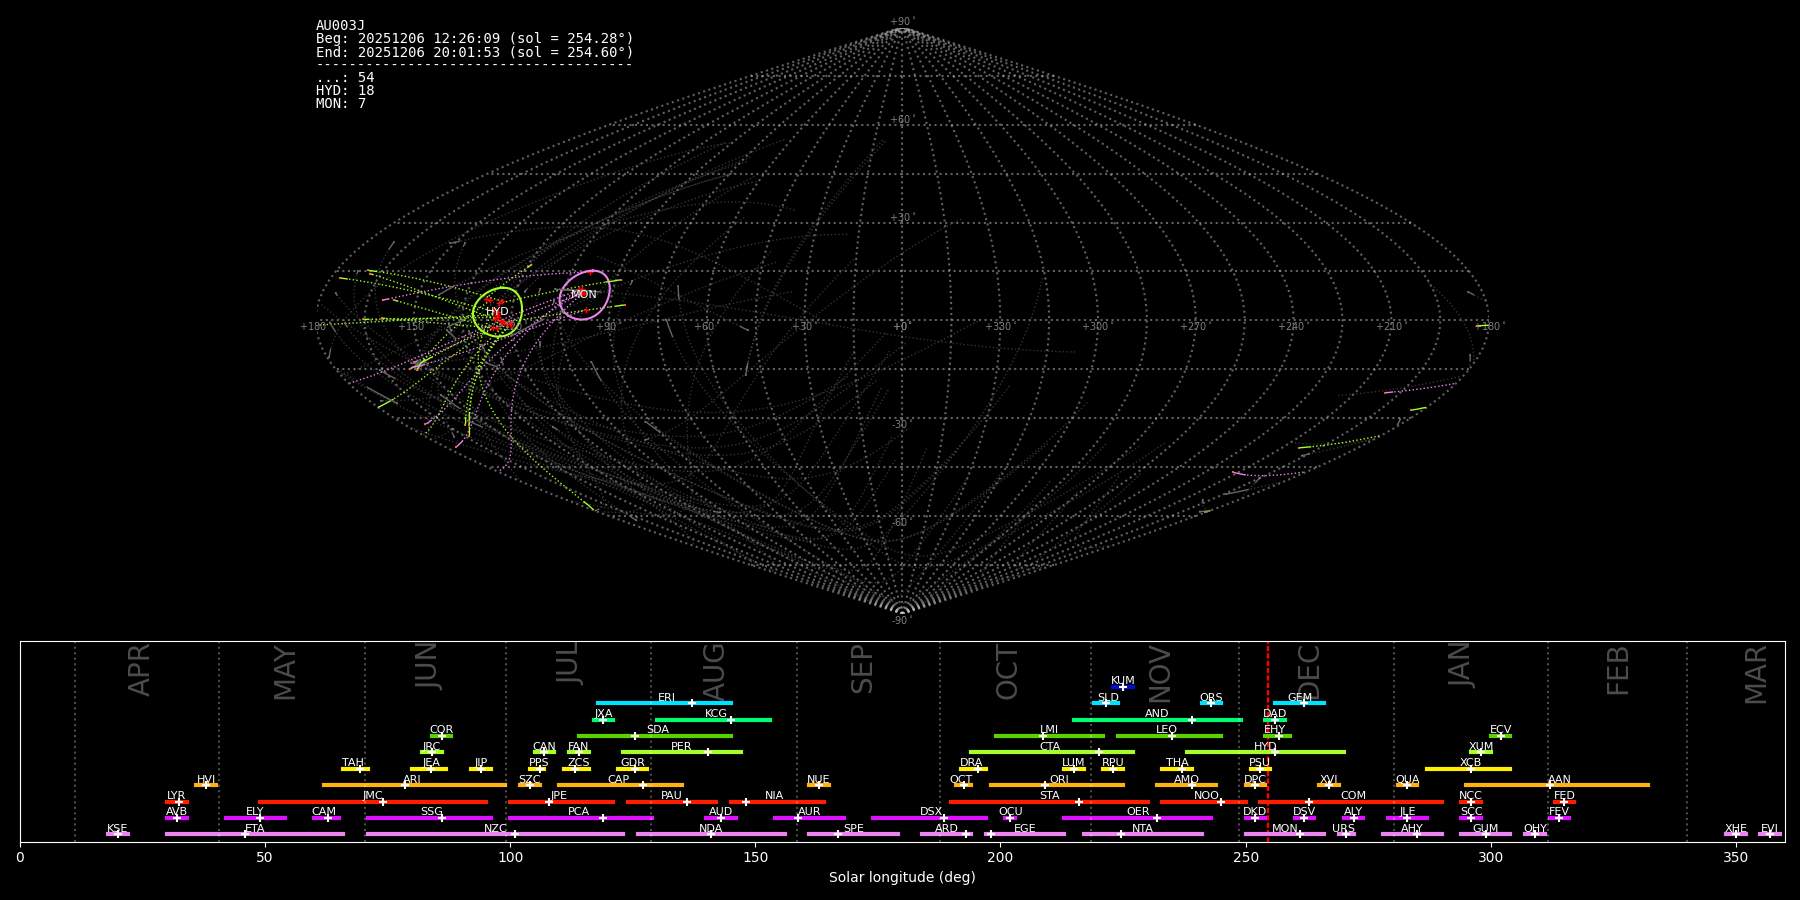The image size is (1800, 900).
Task: Click the LYR shower label in timeline
Action: (x=176, y=795)
